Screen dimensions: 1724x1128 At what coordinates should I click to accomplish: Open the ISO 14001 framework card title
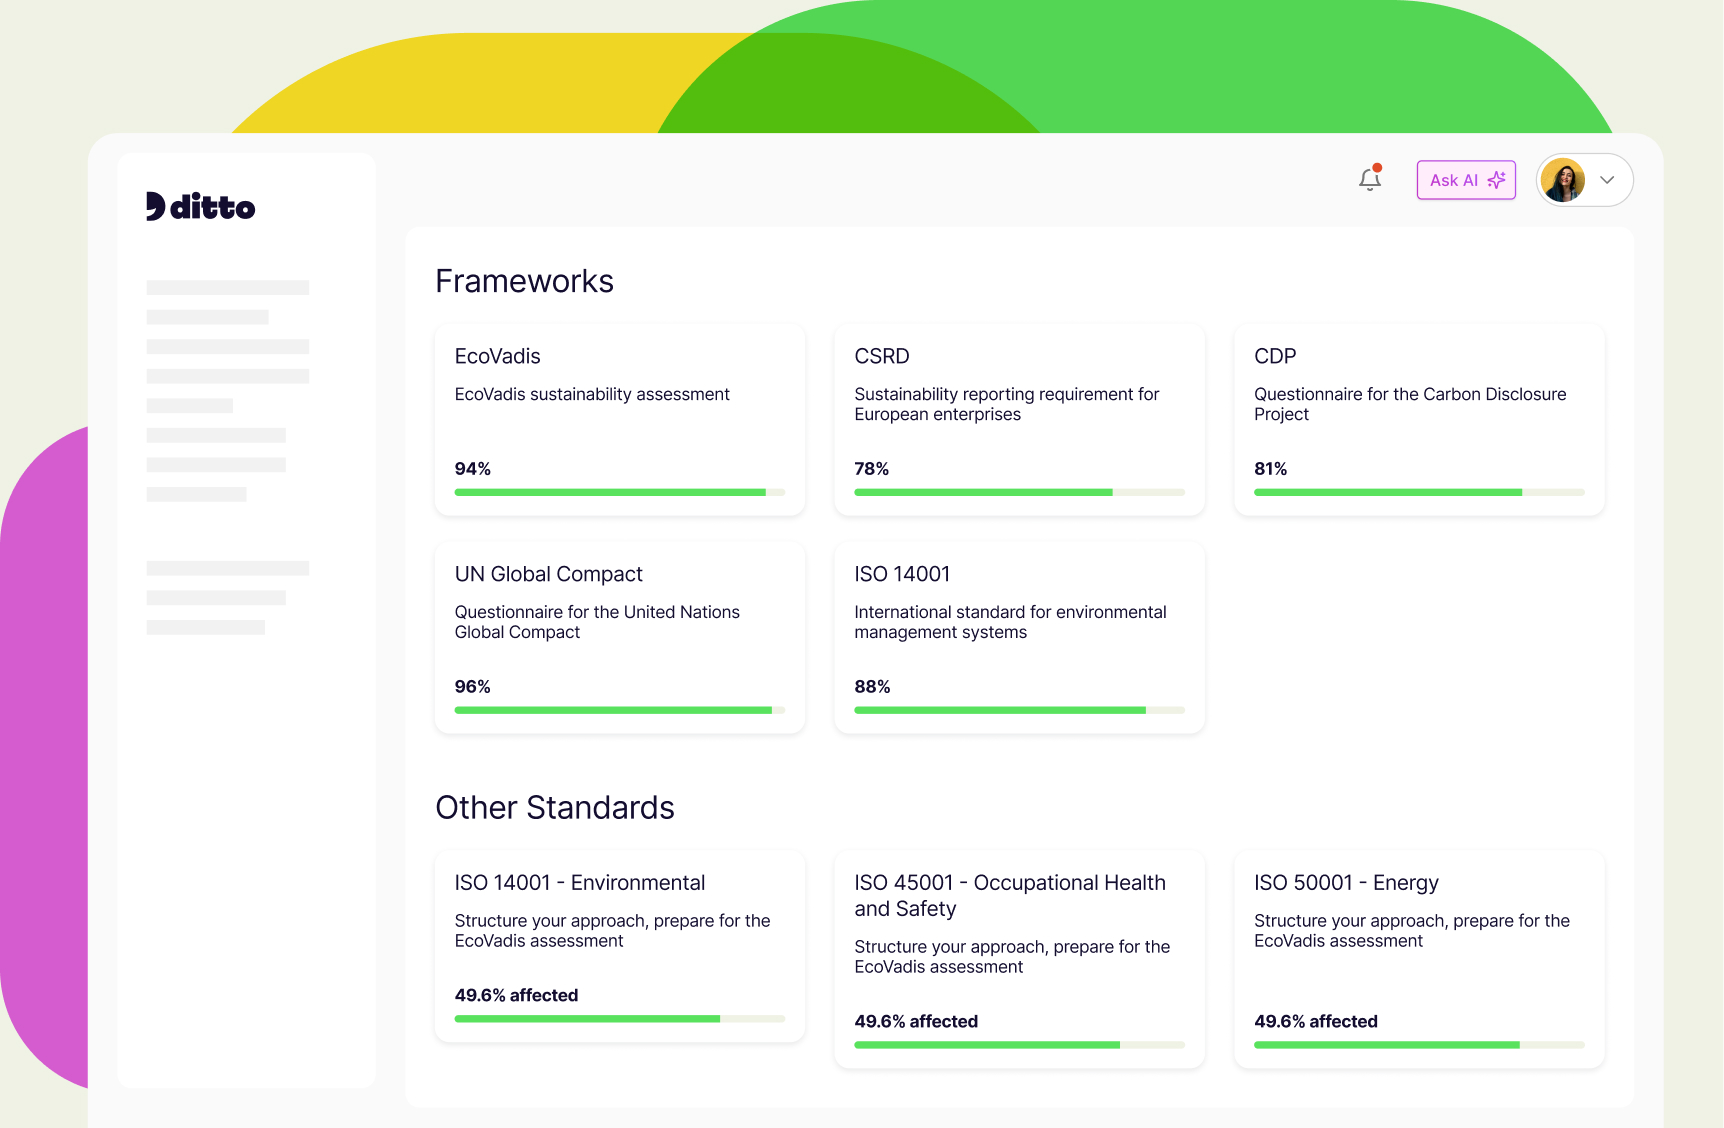[902, 574]
